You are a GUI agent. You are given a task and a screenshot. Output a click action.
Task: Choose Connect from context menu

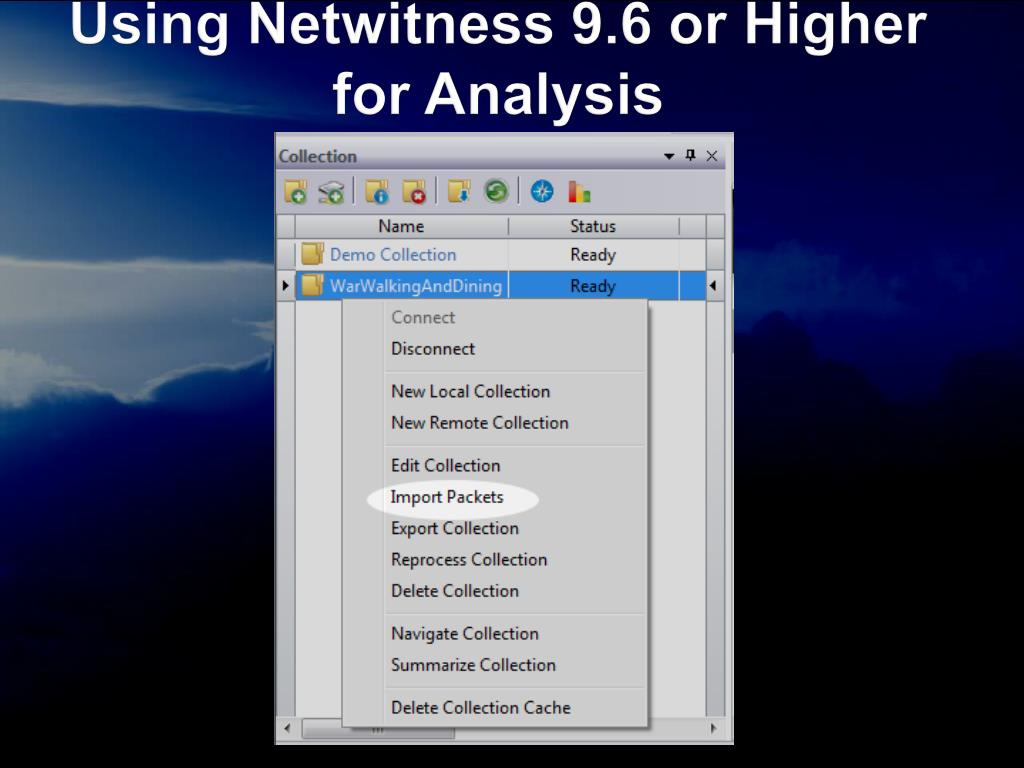tap(423, 317)
